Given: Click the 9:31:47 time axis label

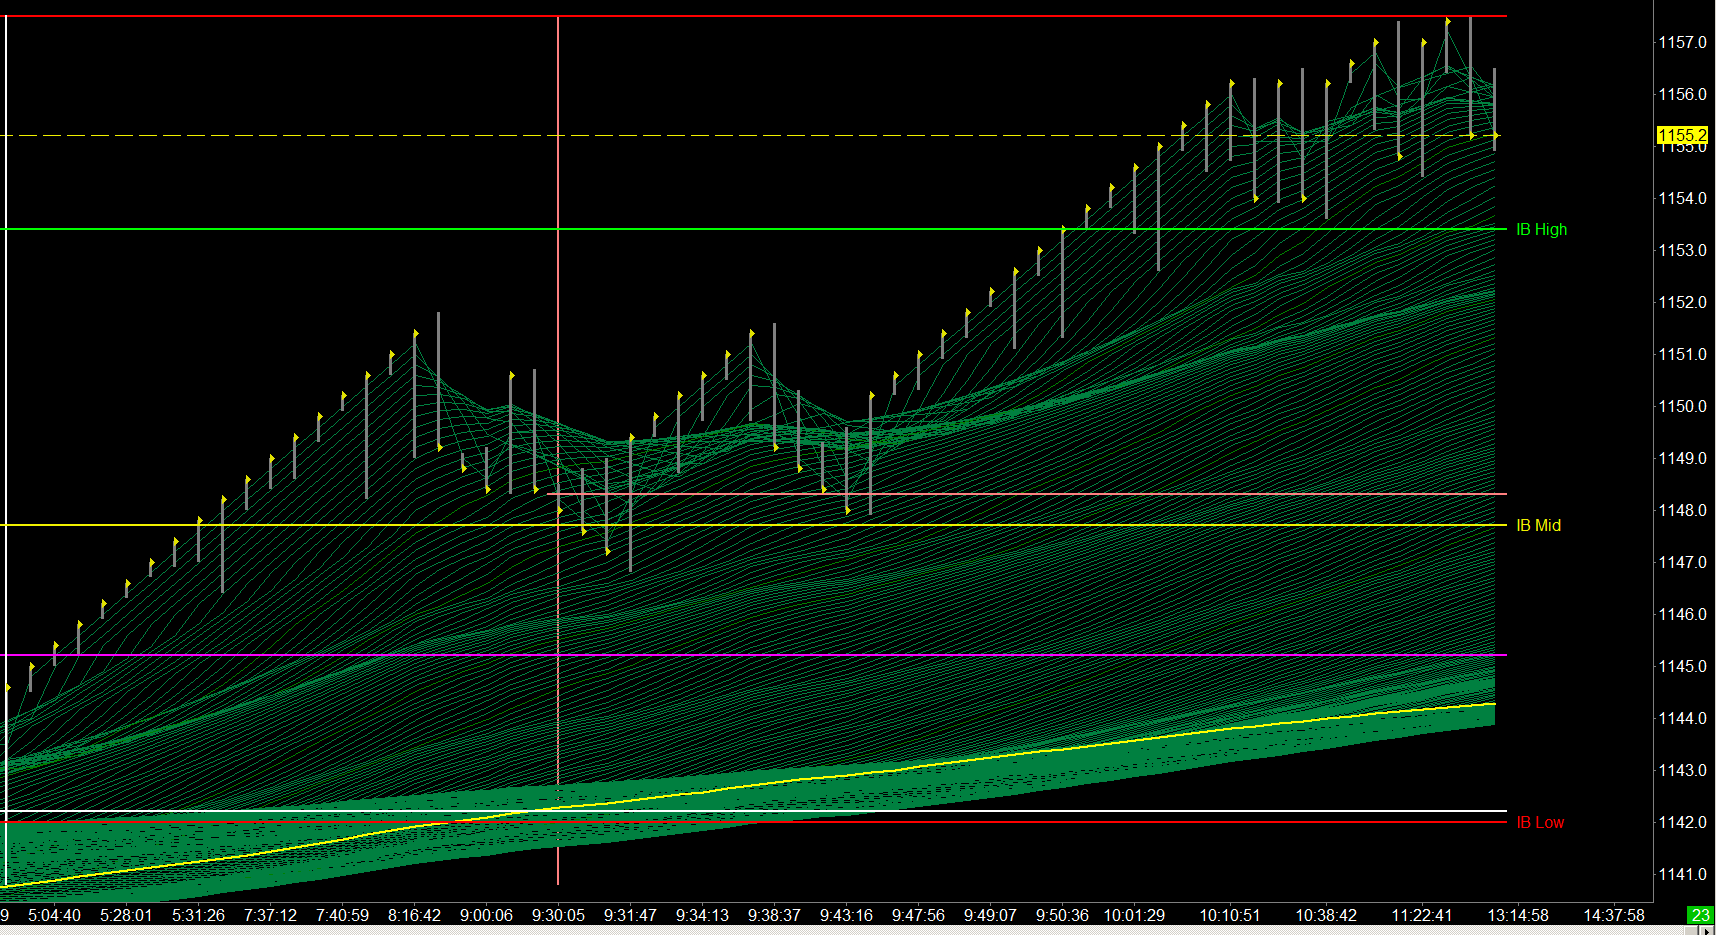Looking at the screenshot, I should point(630,916).
